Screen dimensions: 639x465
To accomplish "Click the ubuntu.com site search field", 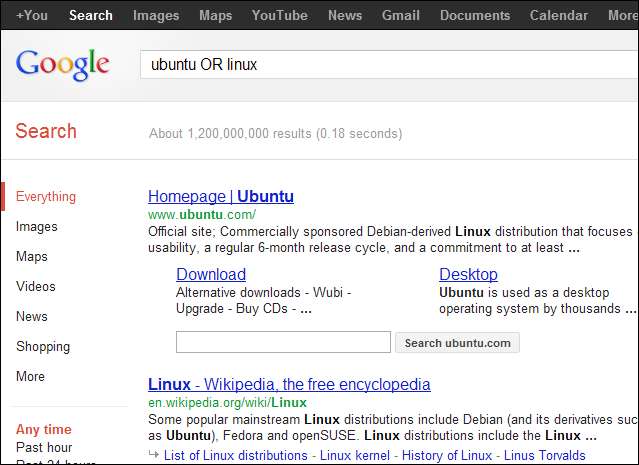I will 283,342.
